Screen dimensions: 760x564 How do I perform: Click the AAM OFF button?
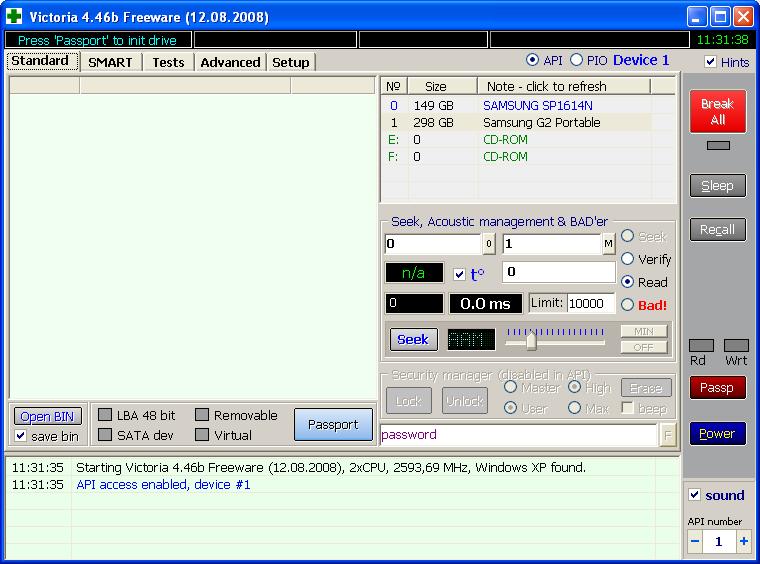point(644,347)
